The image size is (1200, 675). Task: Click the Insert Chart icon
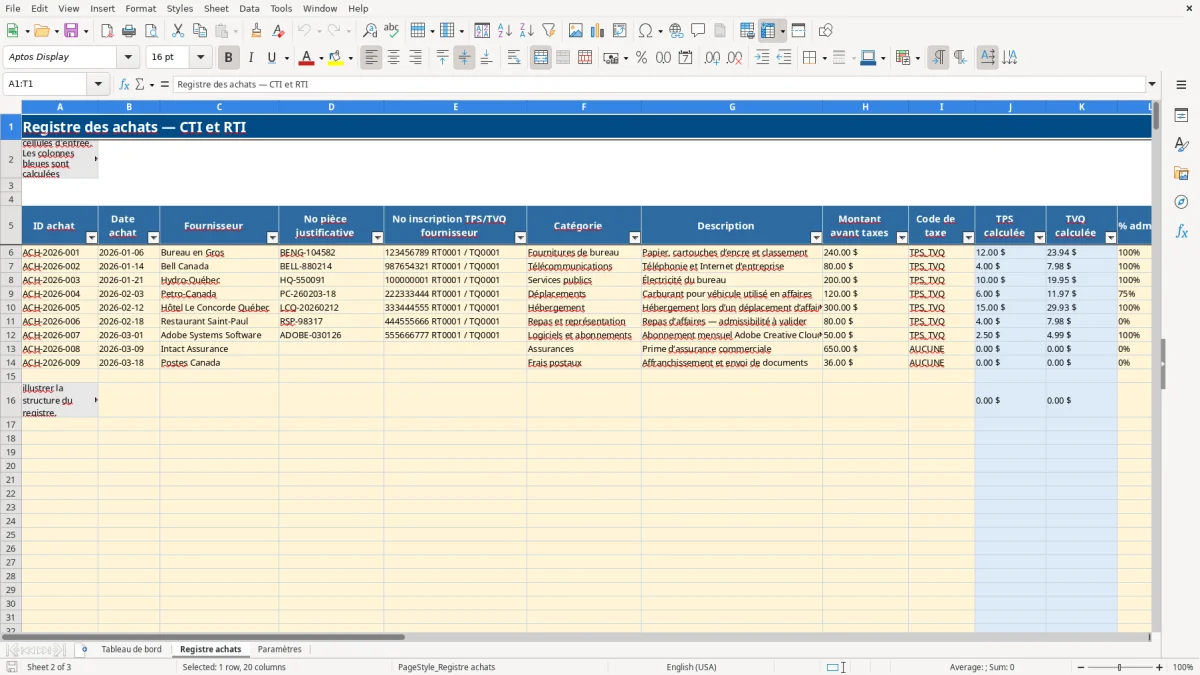coord(598,31)
